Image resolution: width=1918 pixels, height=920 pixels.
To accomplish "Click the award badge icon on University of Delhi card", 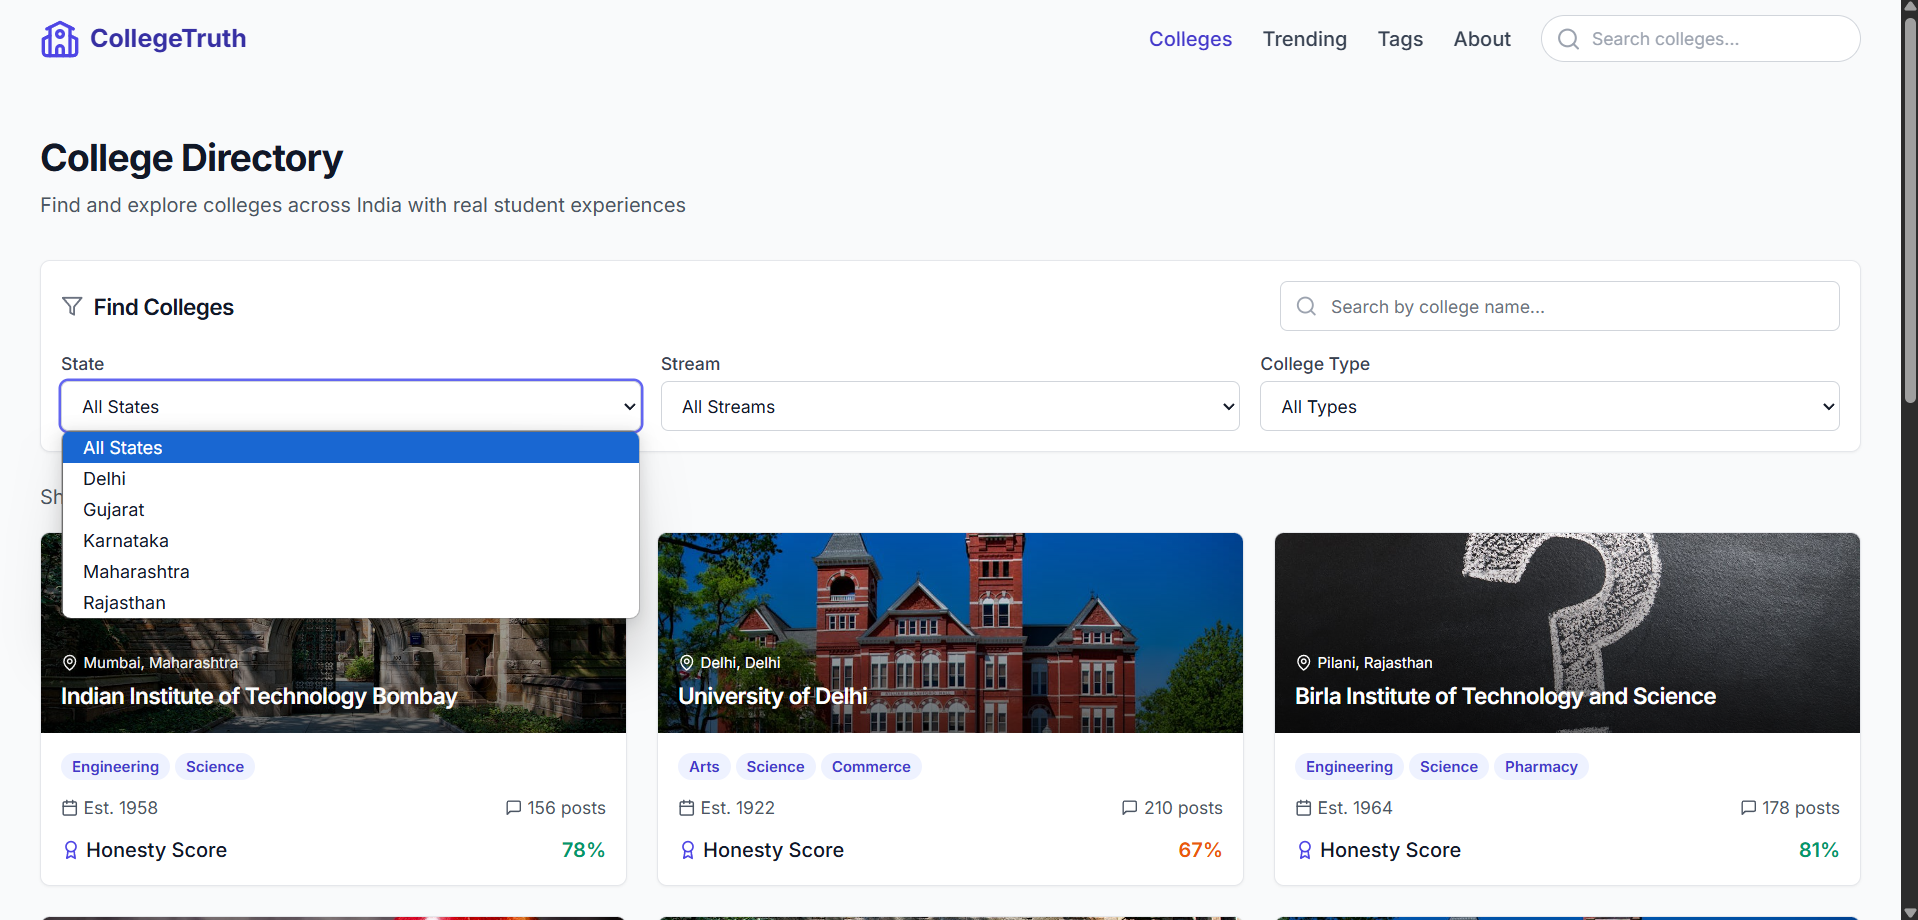I will point(688,850).
